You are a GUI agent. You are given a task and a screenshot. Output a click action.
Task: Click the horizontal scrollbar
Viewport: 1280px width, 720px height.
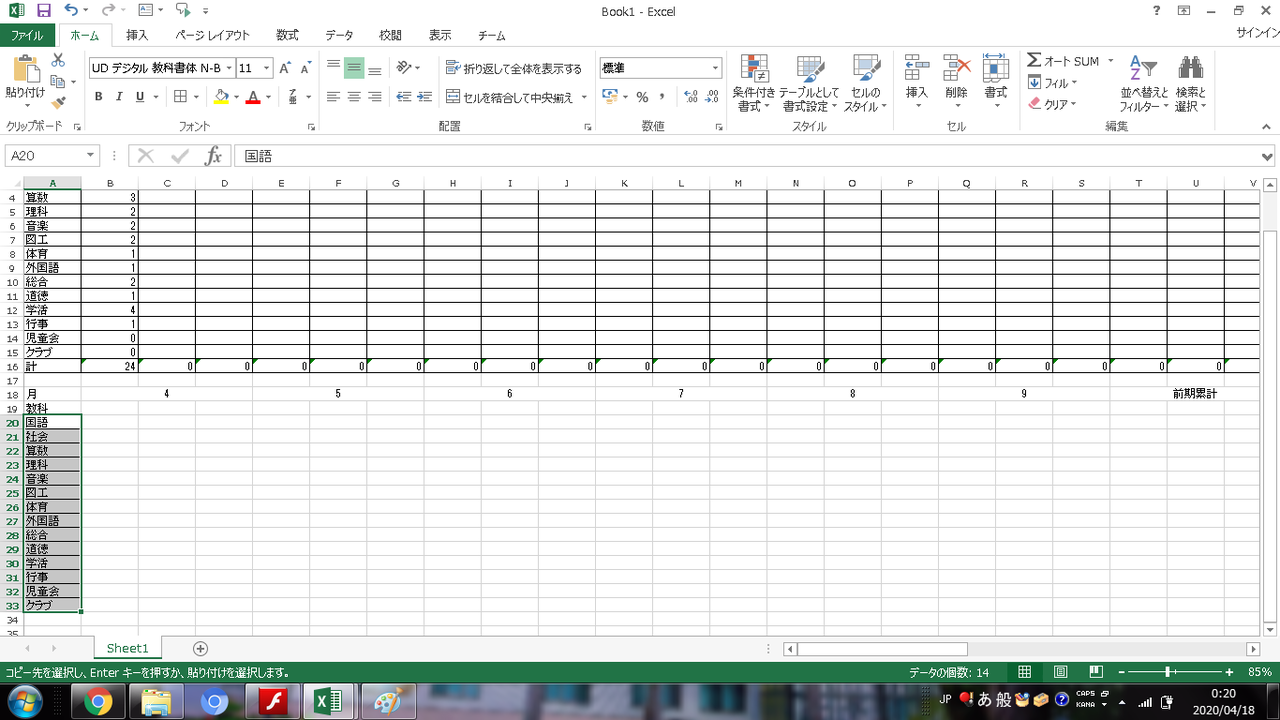[882, 649]
